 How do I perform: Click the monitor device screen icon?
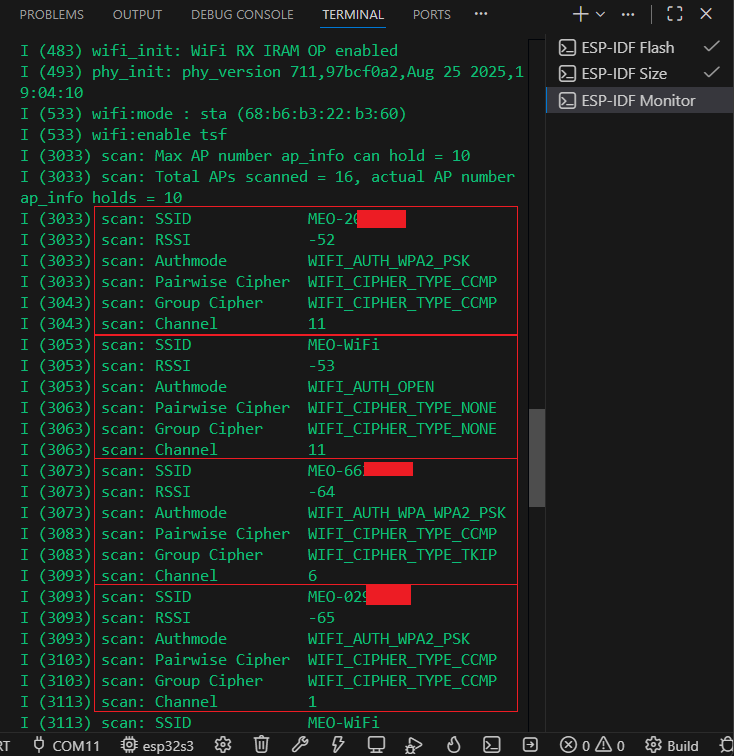(x=376, y=745)
